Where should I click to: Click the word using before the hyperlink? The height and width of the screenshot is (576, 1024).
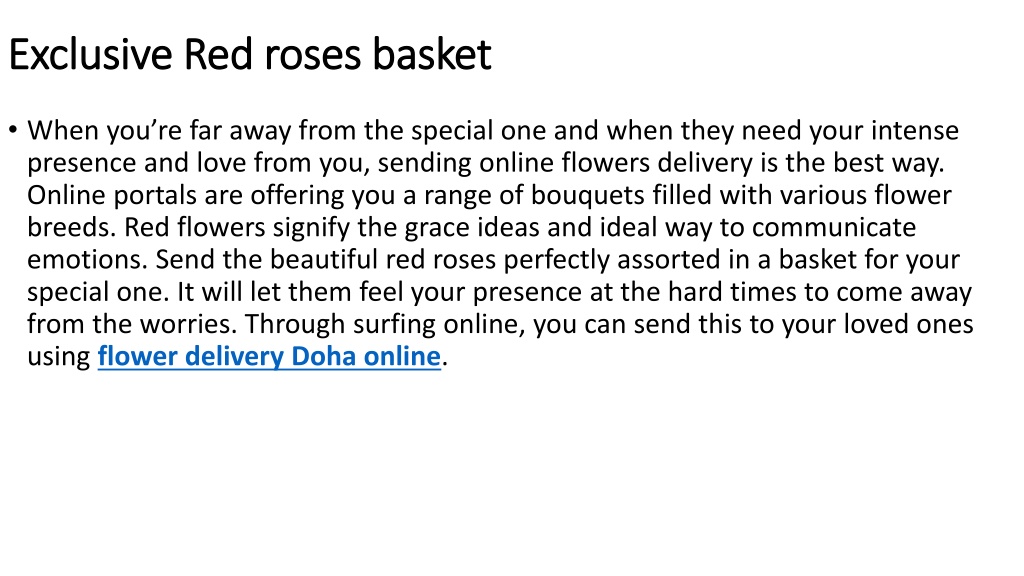[59, 357]
